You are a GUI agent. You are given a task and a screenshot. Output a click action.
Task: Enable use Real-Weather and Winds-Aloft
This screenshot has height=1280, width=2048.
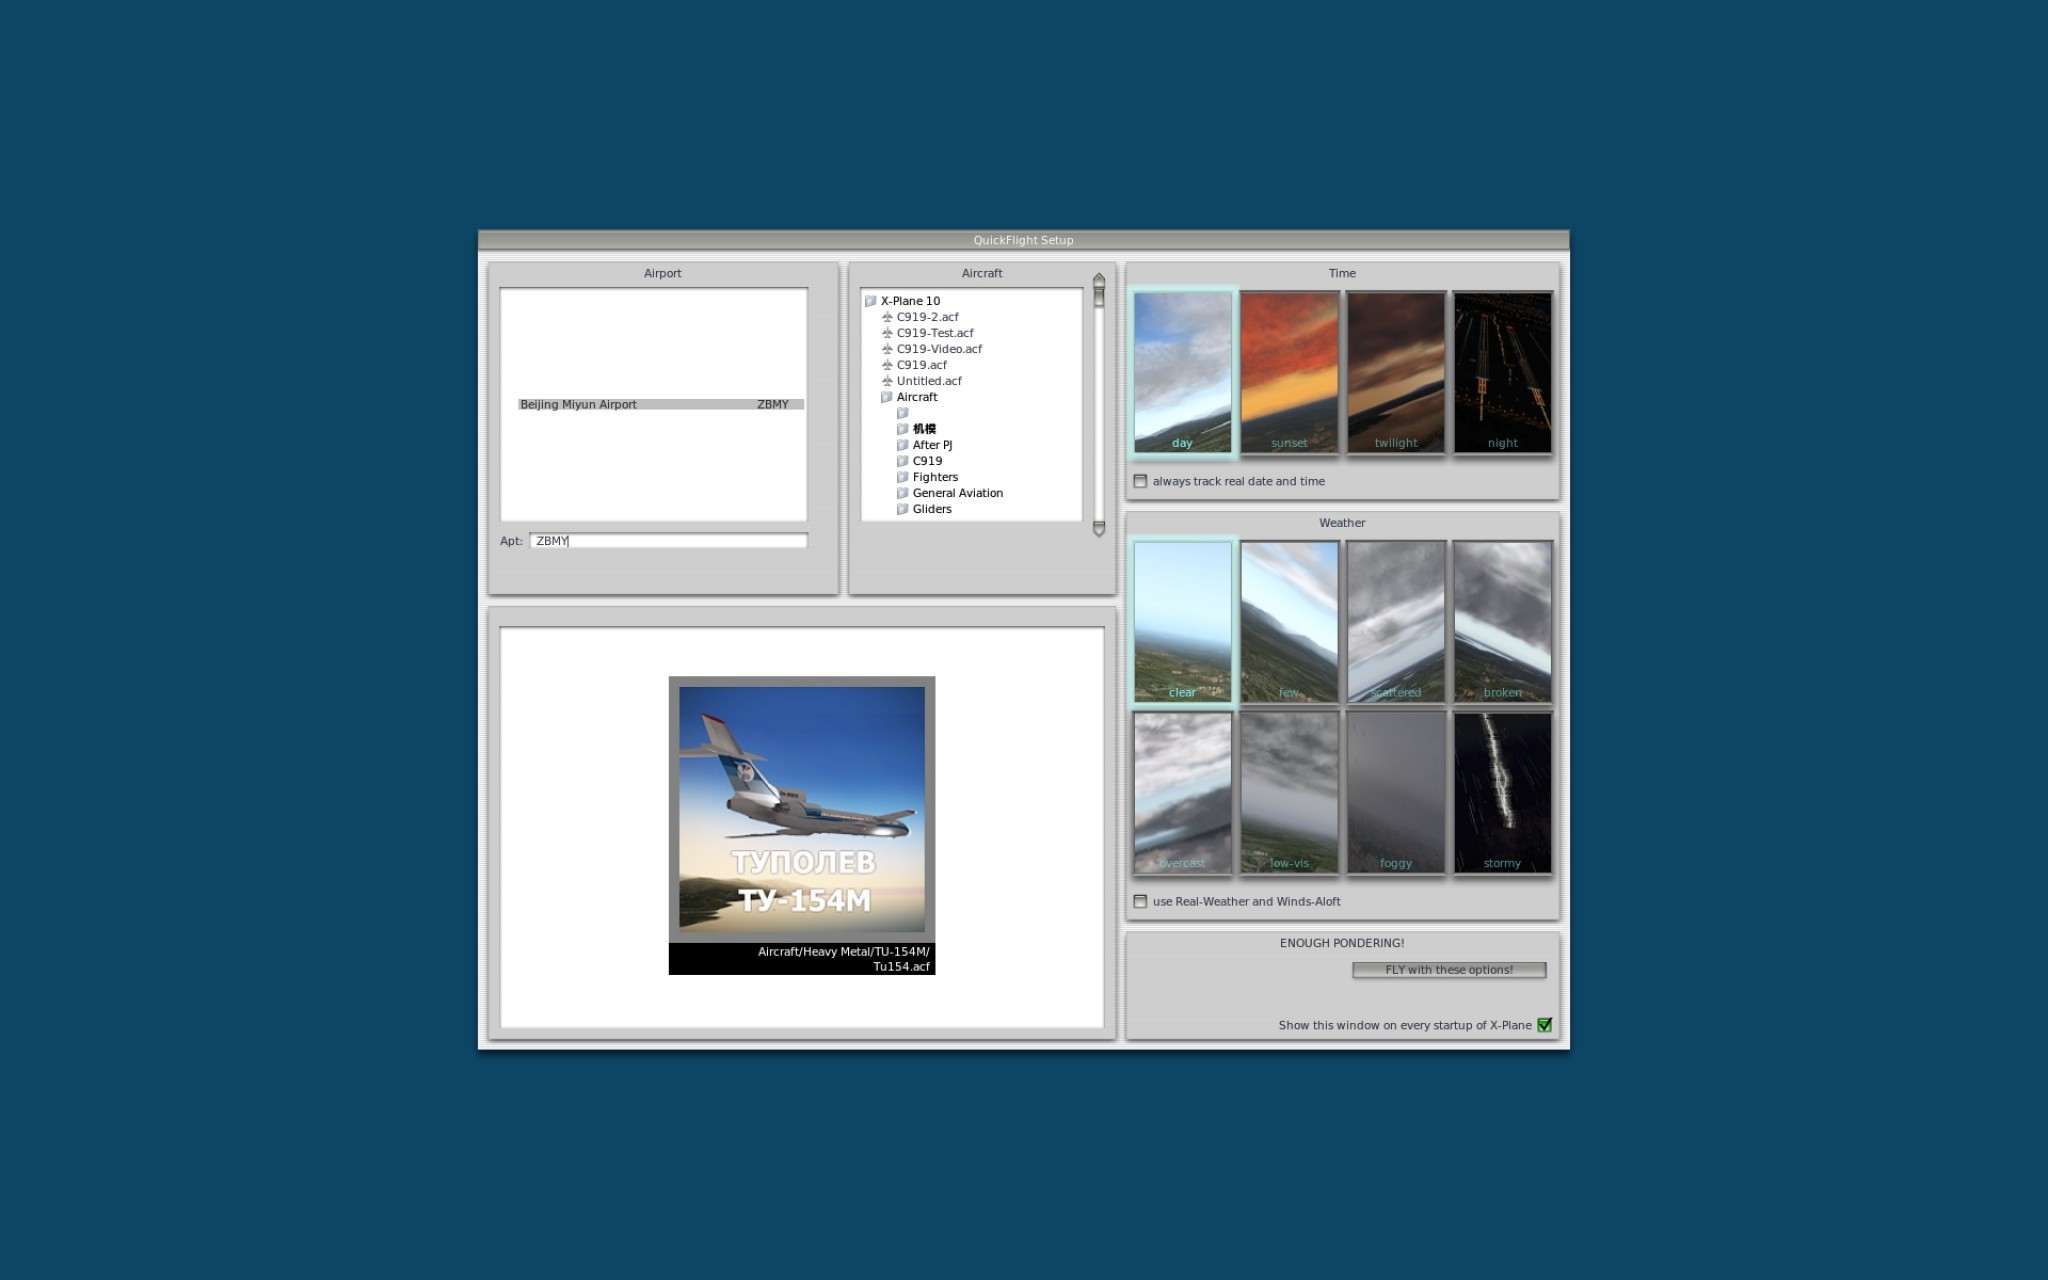point(1140,901)
